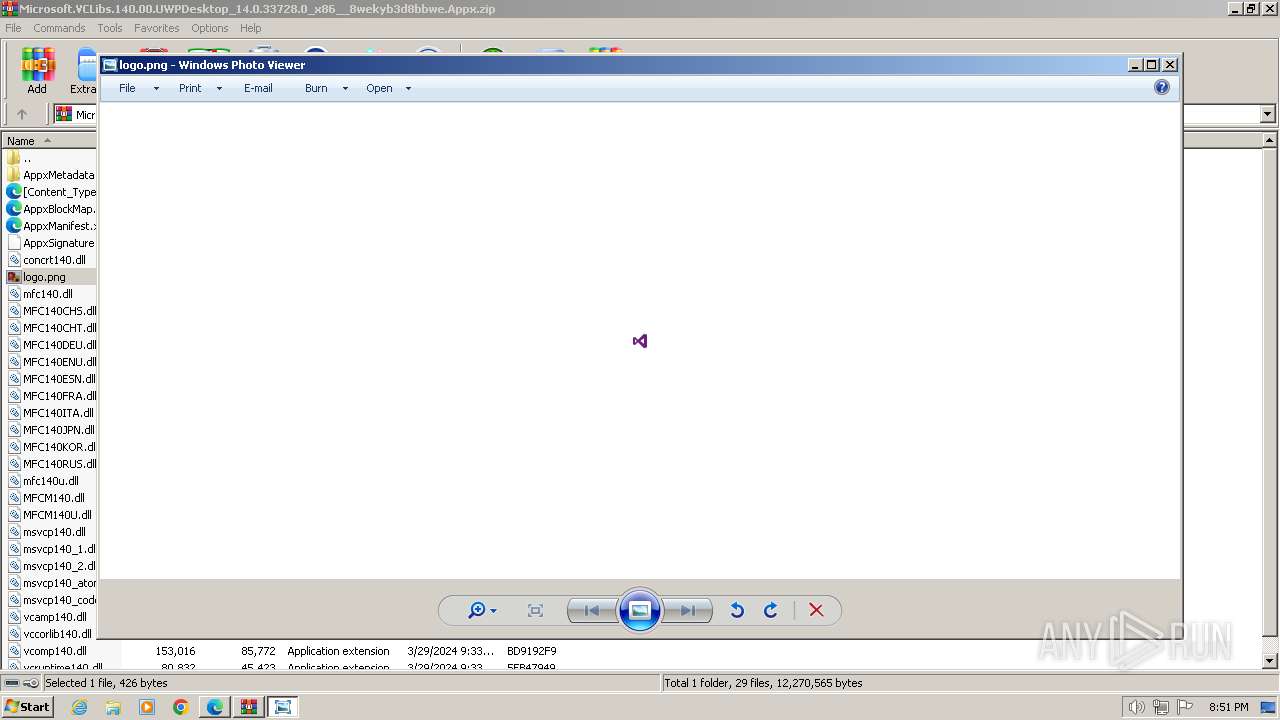Select MFC140CHS.dll in file list
This screenshot has height=720, width=1280.
click(51, 311)
